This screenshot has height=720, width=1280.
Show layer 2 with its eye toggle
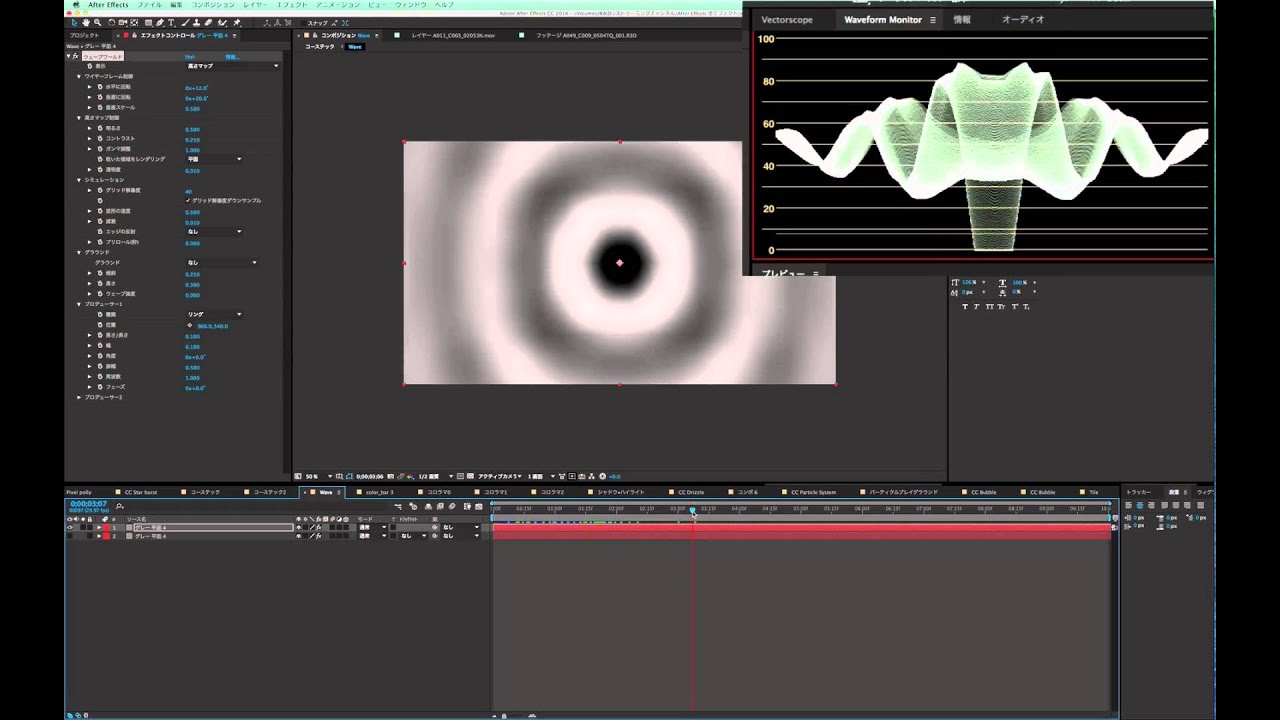[x=69, y=536]
